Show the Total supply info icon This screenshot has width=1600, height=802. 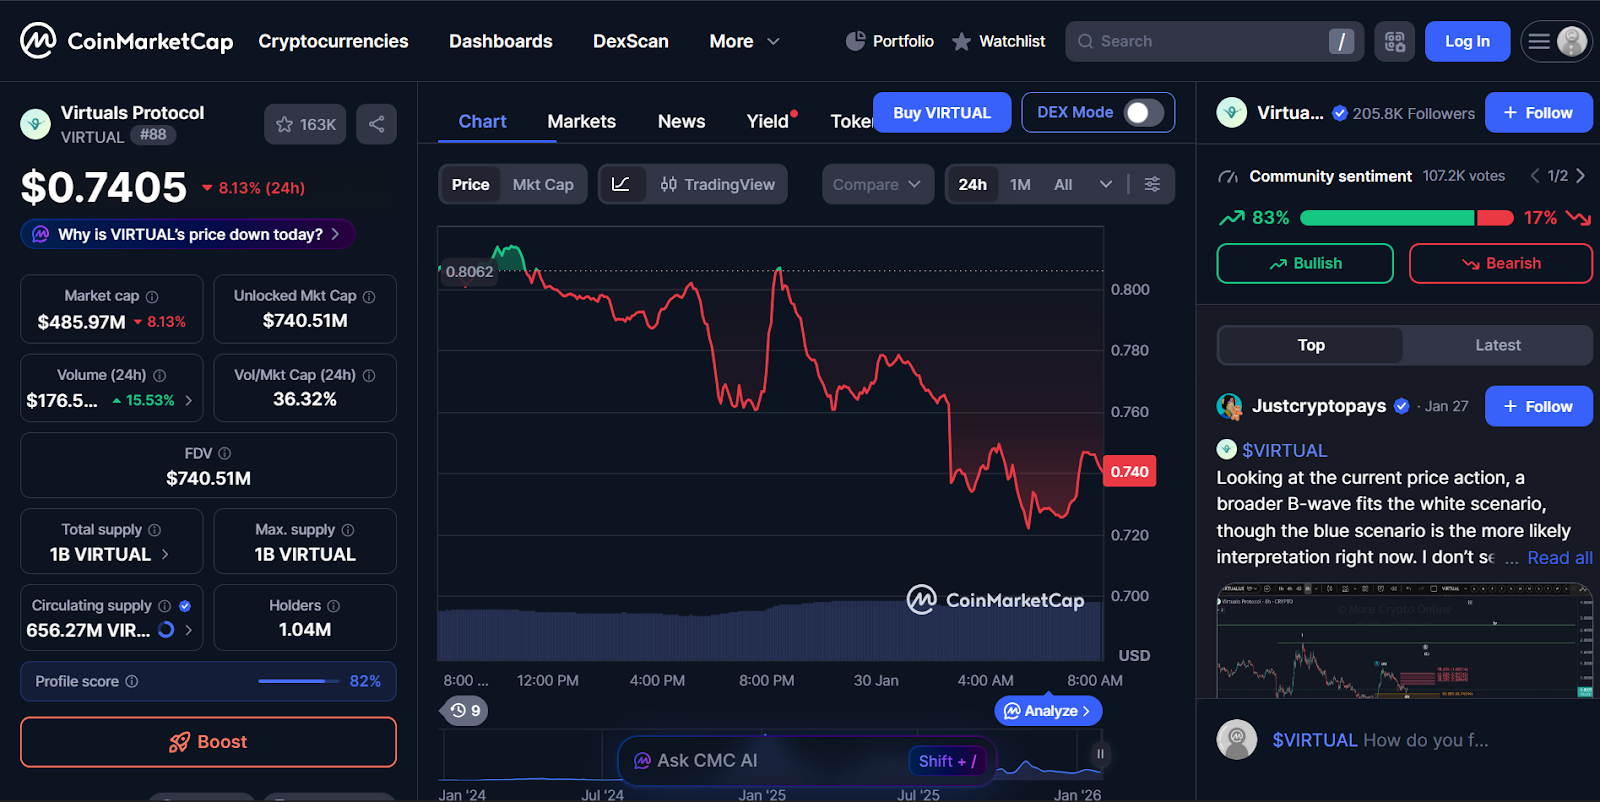(x=155, y=530)
